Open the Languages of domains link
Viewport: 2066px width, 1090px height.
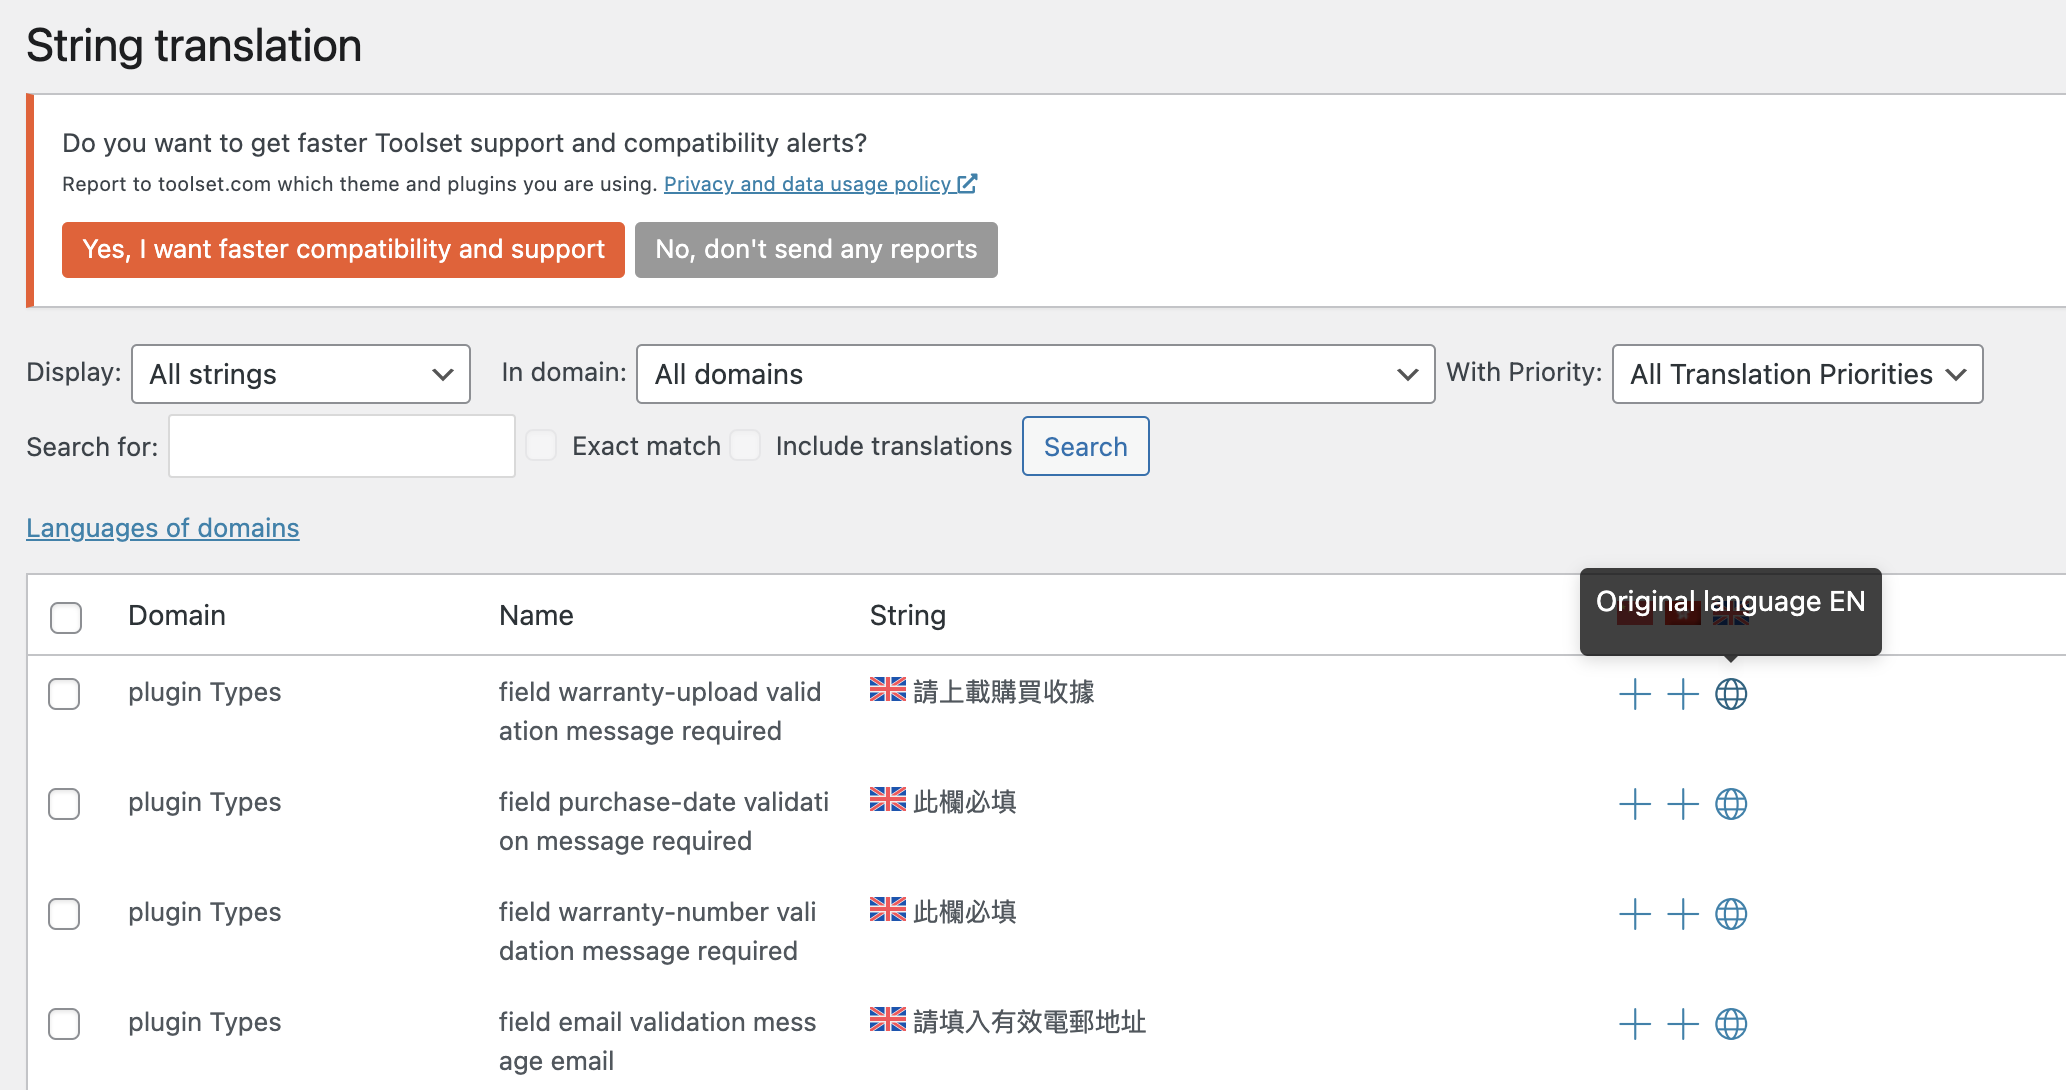click(x=163, y=527)
